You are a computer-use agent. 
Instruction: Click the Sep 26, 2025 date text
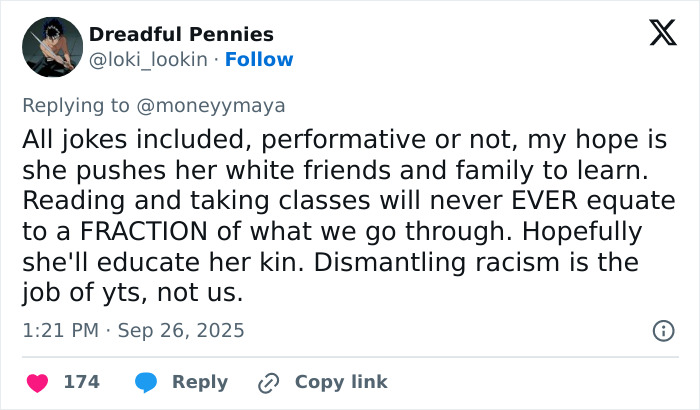point(181,331)
